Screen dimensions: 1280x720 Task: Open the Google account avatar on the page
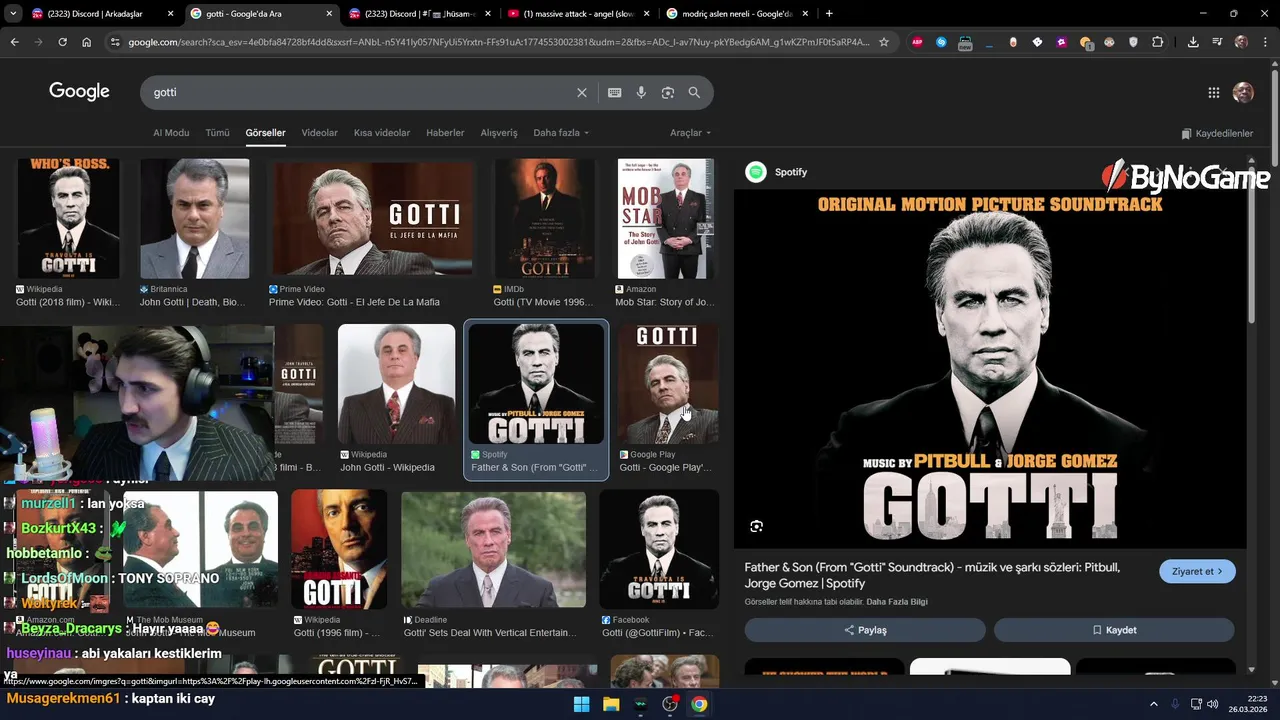1243,92
